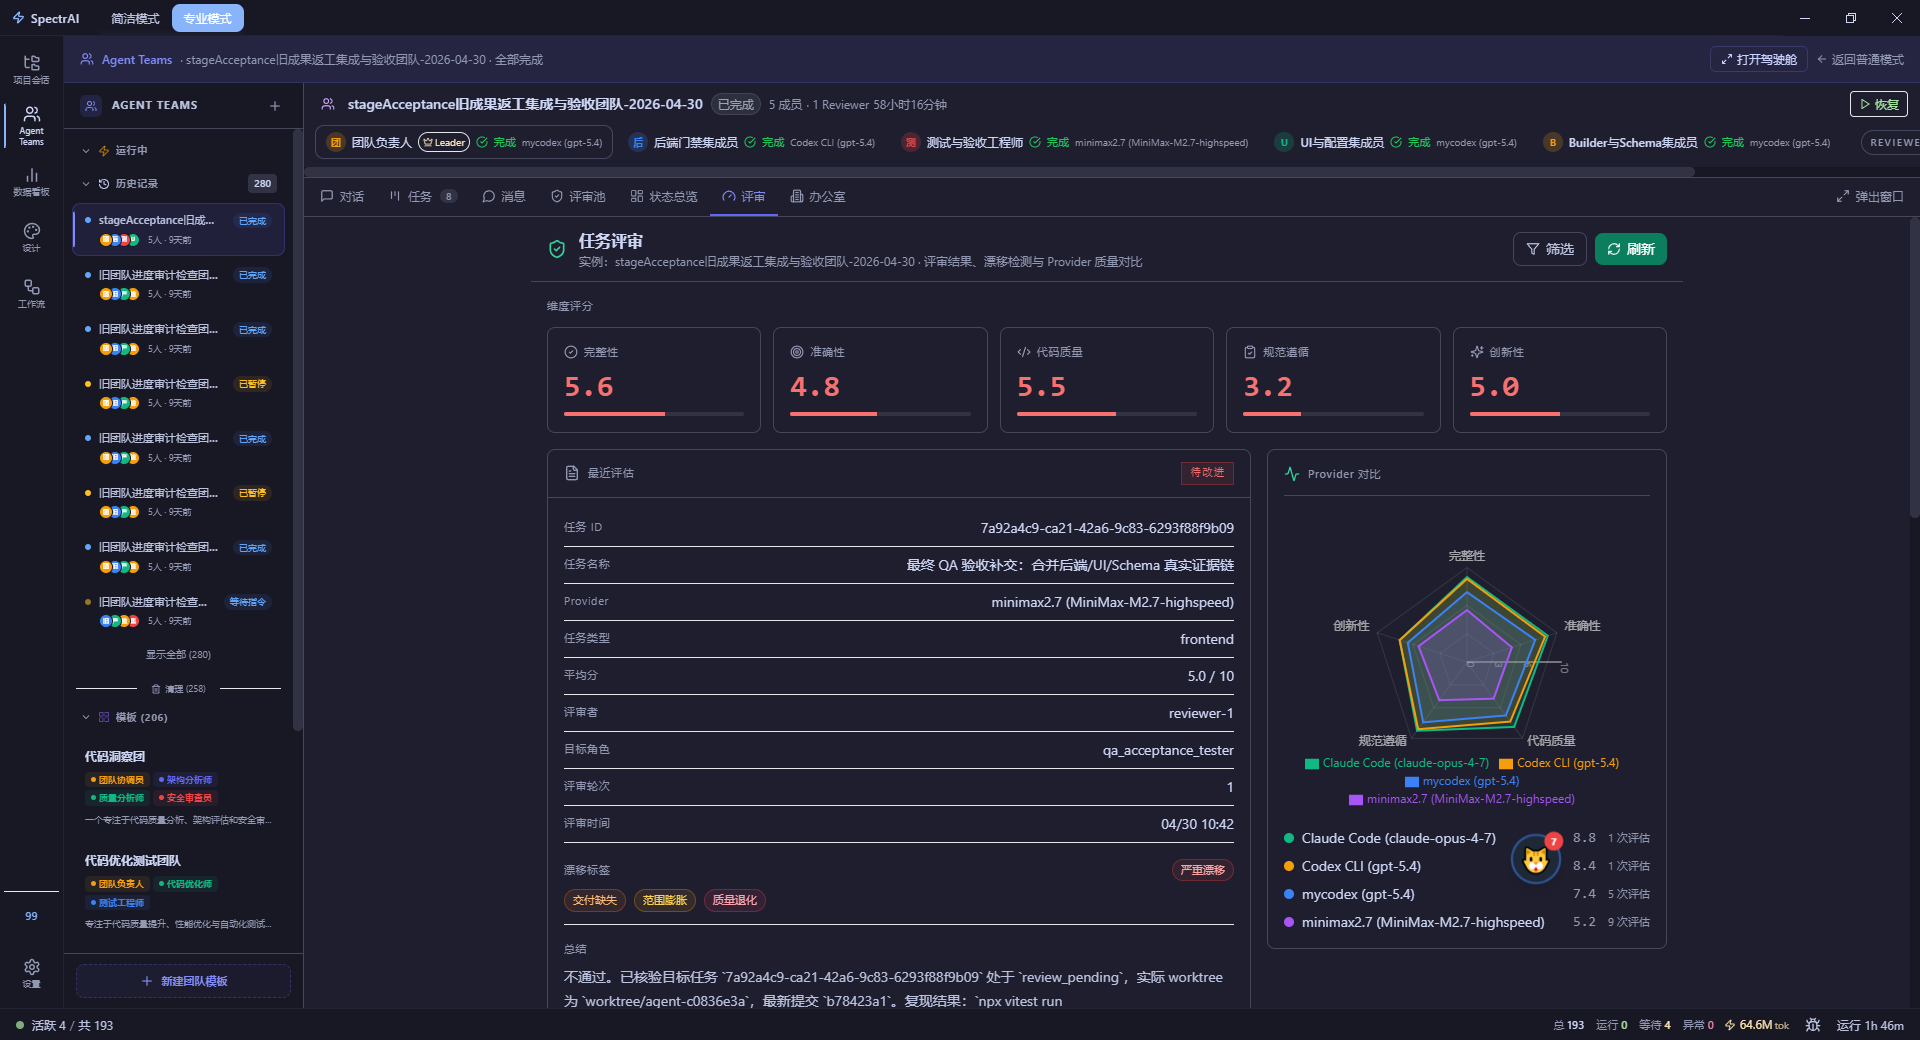
Task: Click the 规范遵循 3.2 score bar
Action: click(x=1333, y=413)
